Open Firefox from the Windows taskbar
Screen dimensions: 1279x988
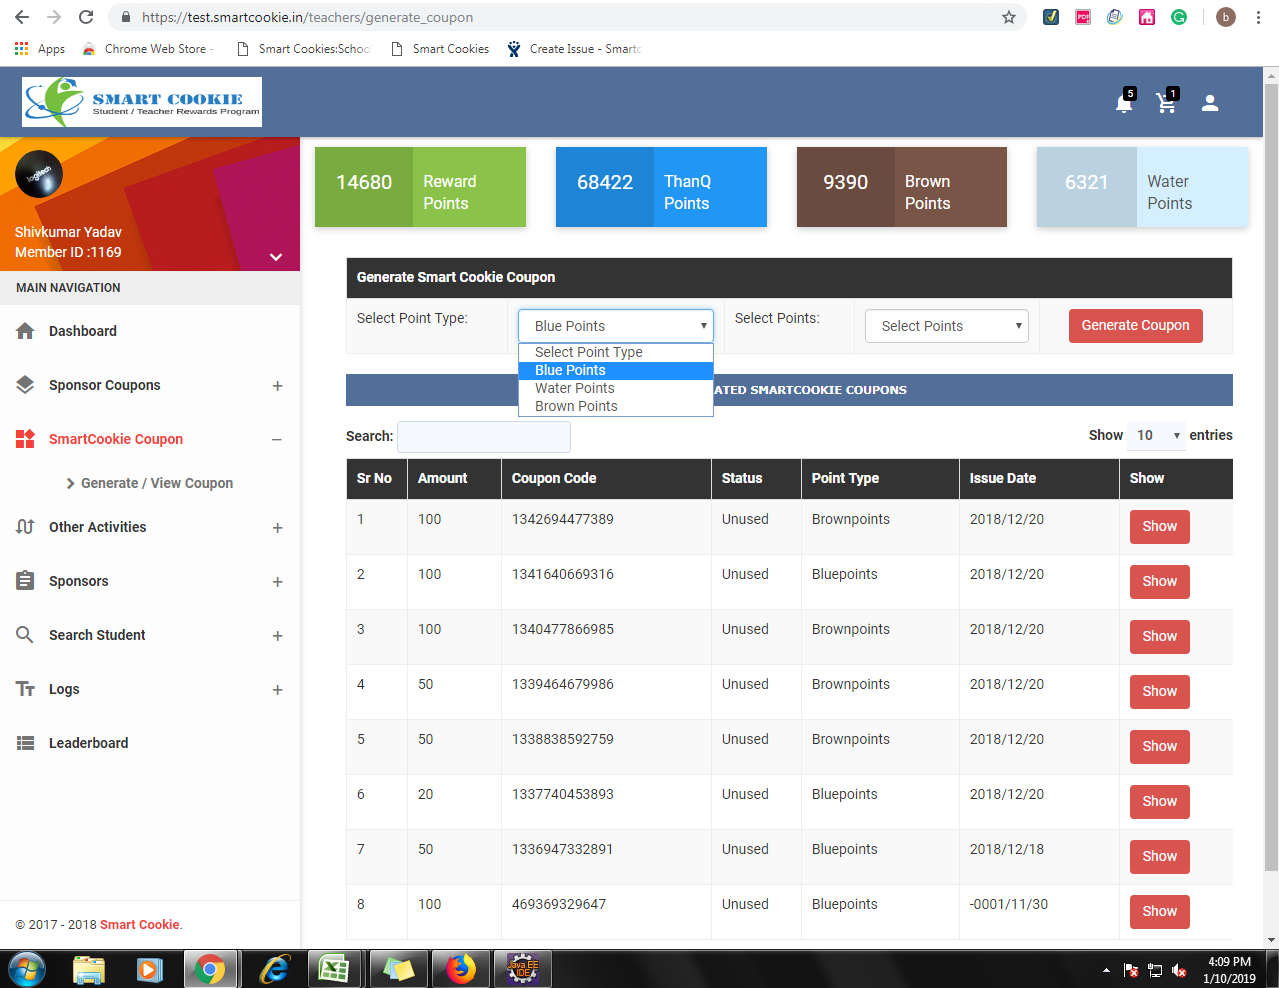click(461, 969)
